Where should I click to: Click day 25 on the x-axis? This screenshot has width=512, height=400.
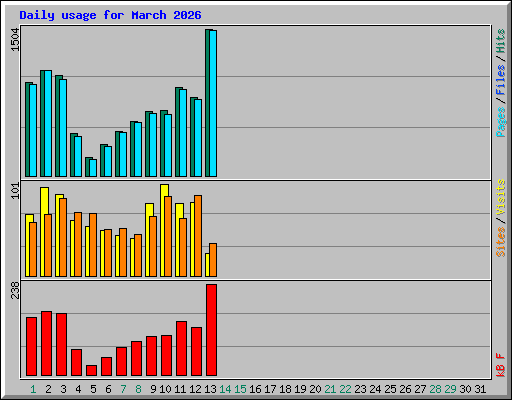click(x=390, y=389)
